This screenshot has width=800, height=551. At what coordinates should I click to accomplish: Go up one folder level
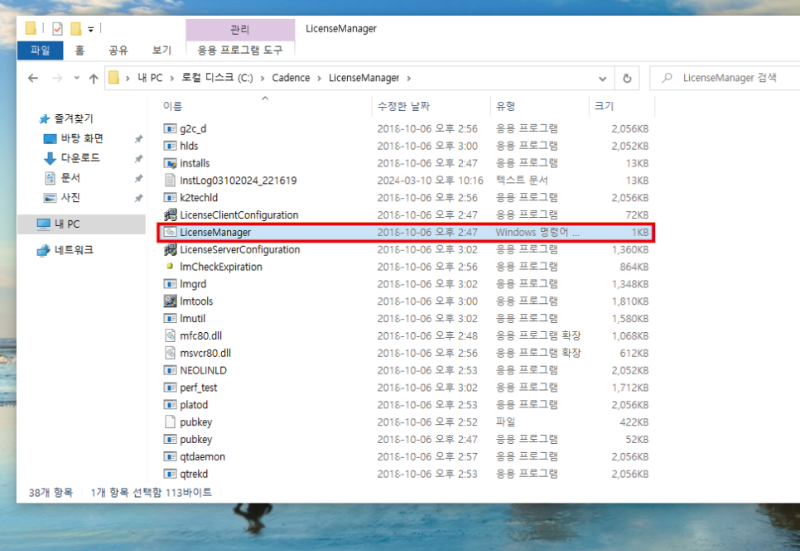(x=93, y=78)
